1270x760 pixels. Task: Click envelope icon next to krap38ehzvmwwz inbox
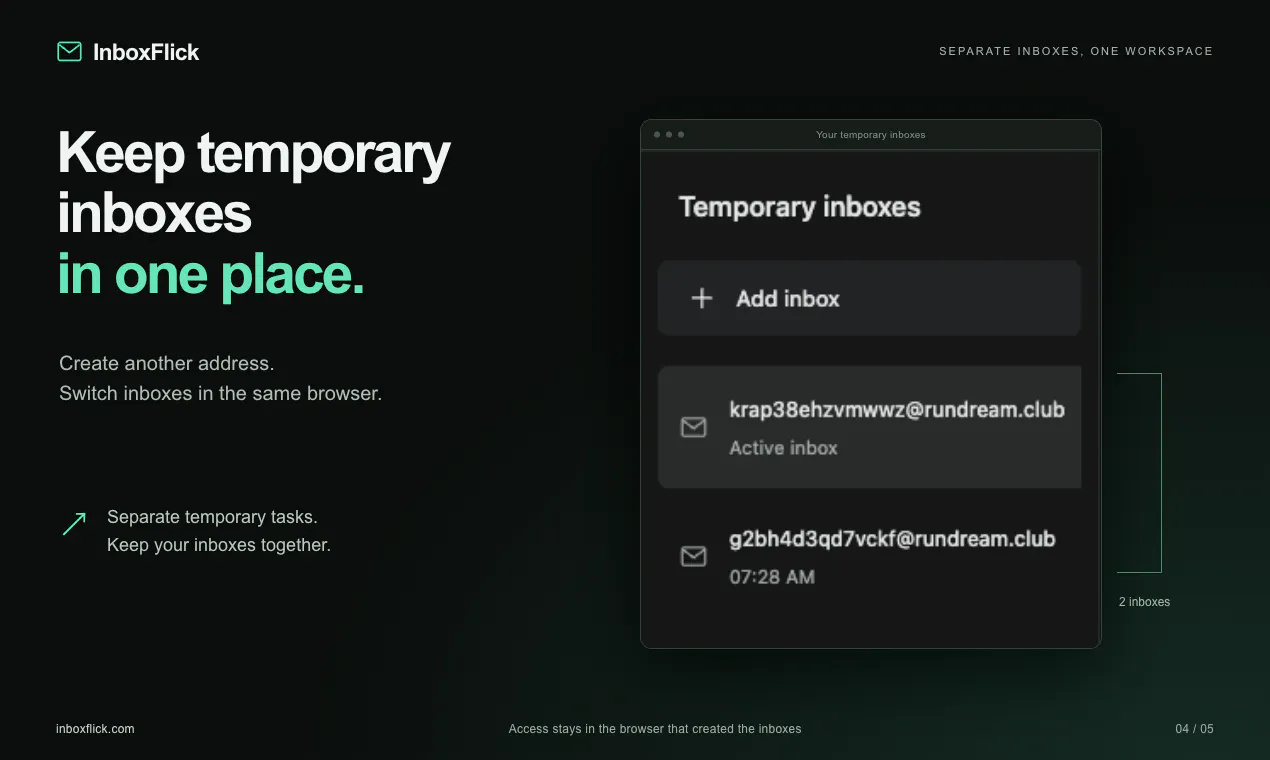point(693,427)
